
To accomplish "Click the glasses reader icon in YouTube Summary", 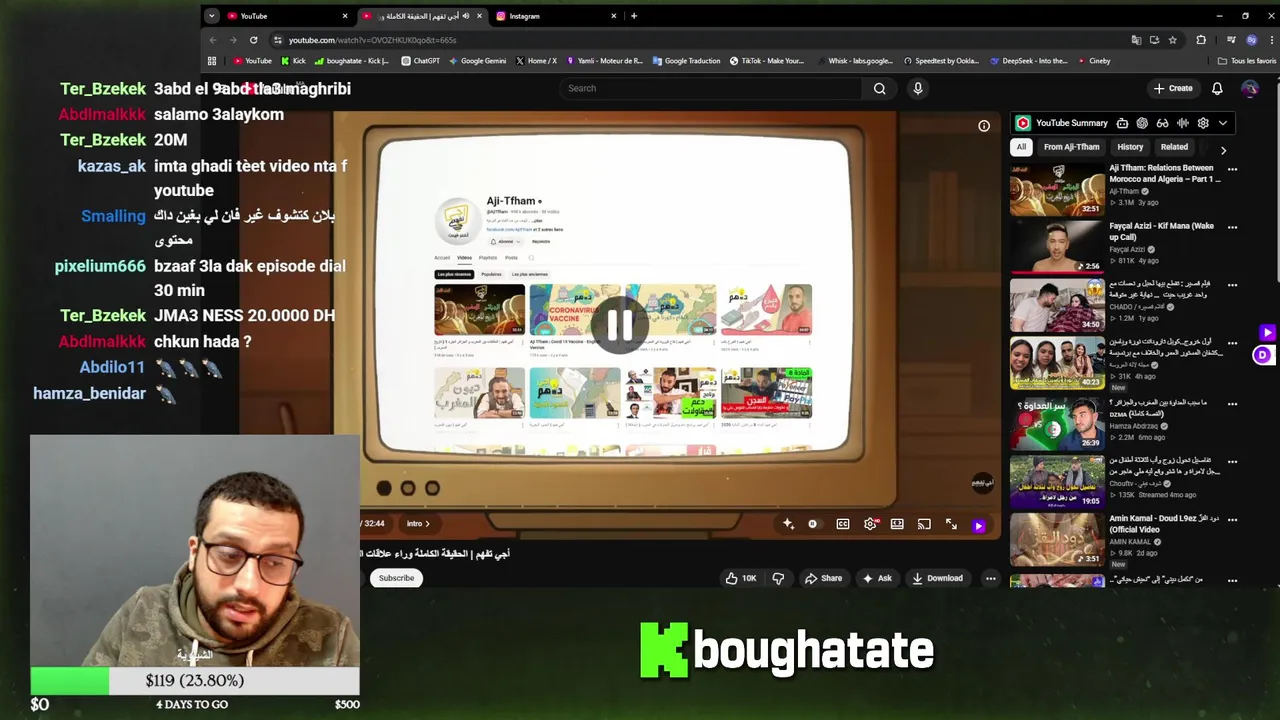I will coord(1162,123).
